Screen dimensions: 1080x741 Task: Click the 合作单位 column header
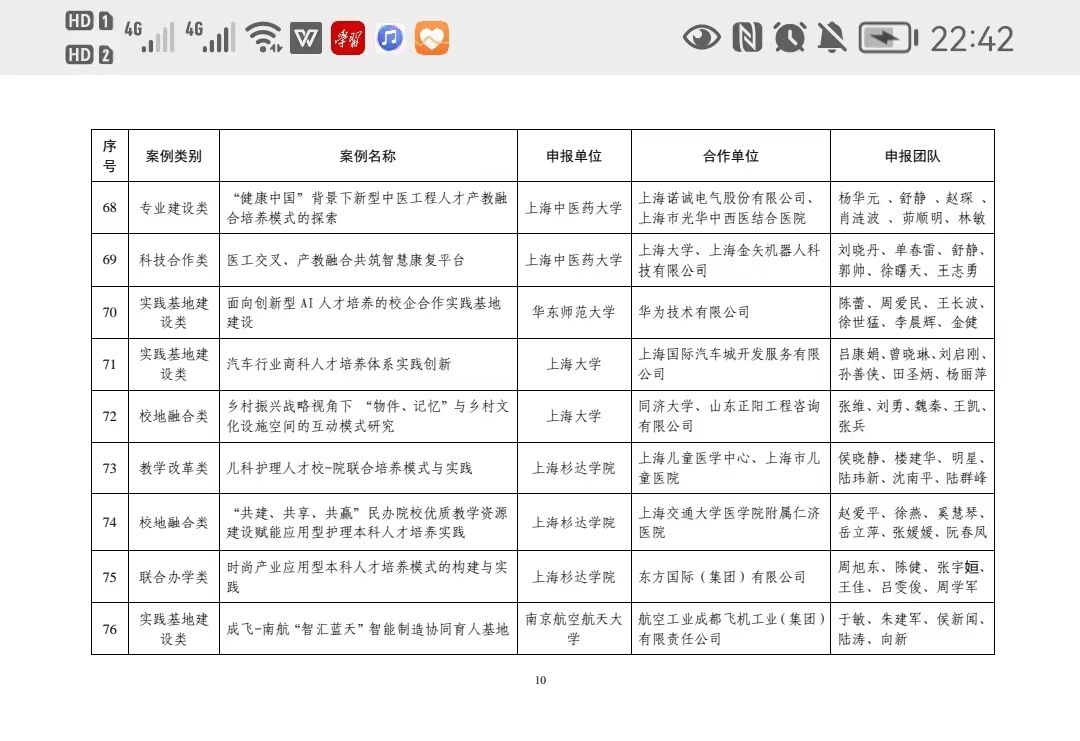[730, 156]
